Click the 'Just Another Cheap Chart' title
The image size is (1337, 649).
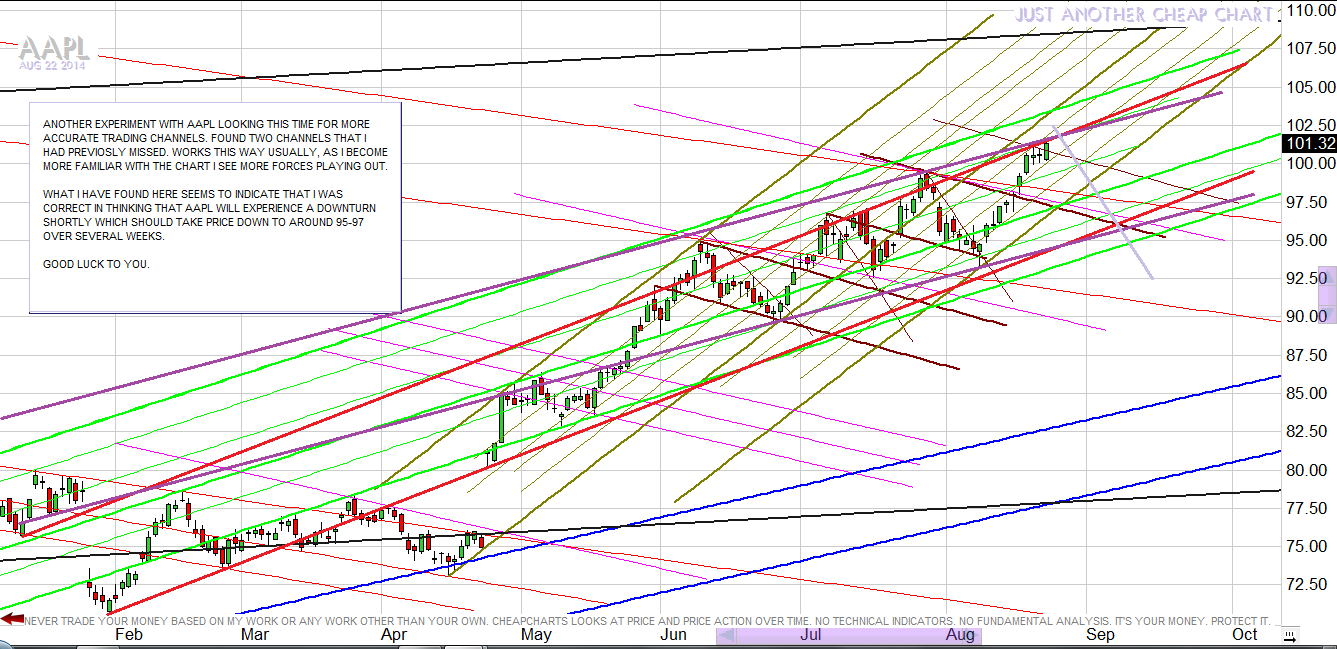pyautogui.click(x=1144, y=14)
